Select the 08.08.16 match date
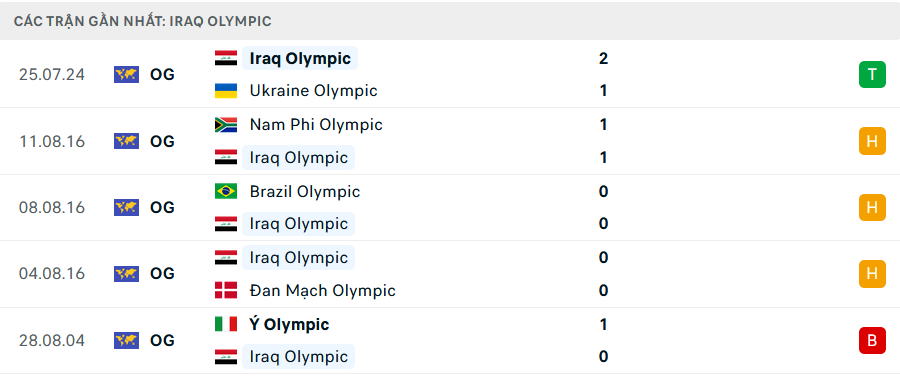Viewport: 900px width, 377px height. (52, 208)
